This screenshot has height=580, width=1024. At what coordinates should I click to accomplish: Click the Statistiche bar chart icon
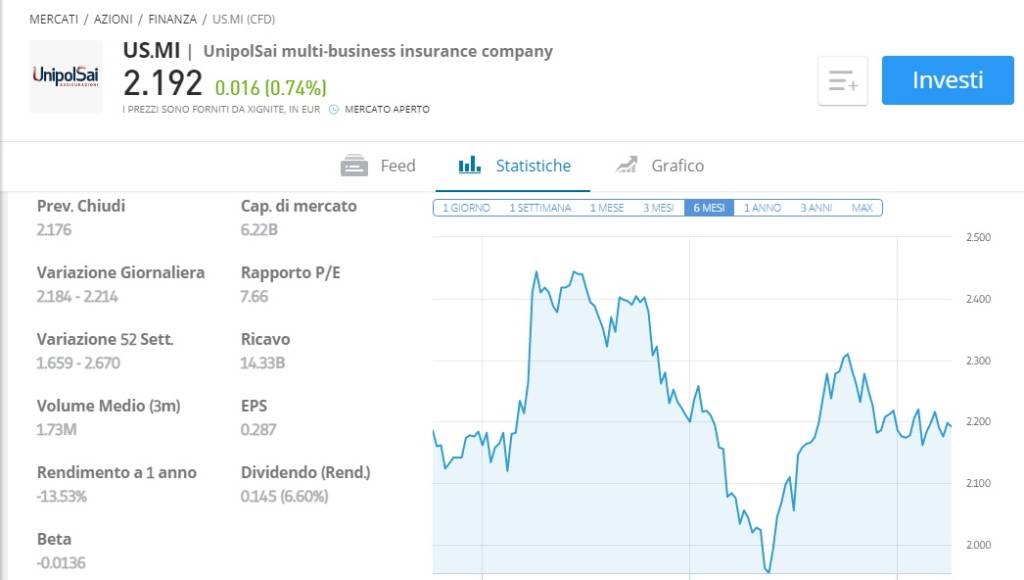pyautogui.click(x=470, y=165)
